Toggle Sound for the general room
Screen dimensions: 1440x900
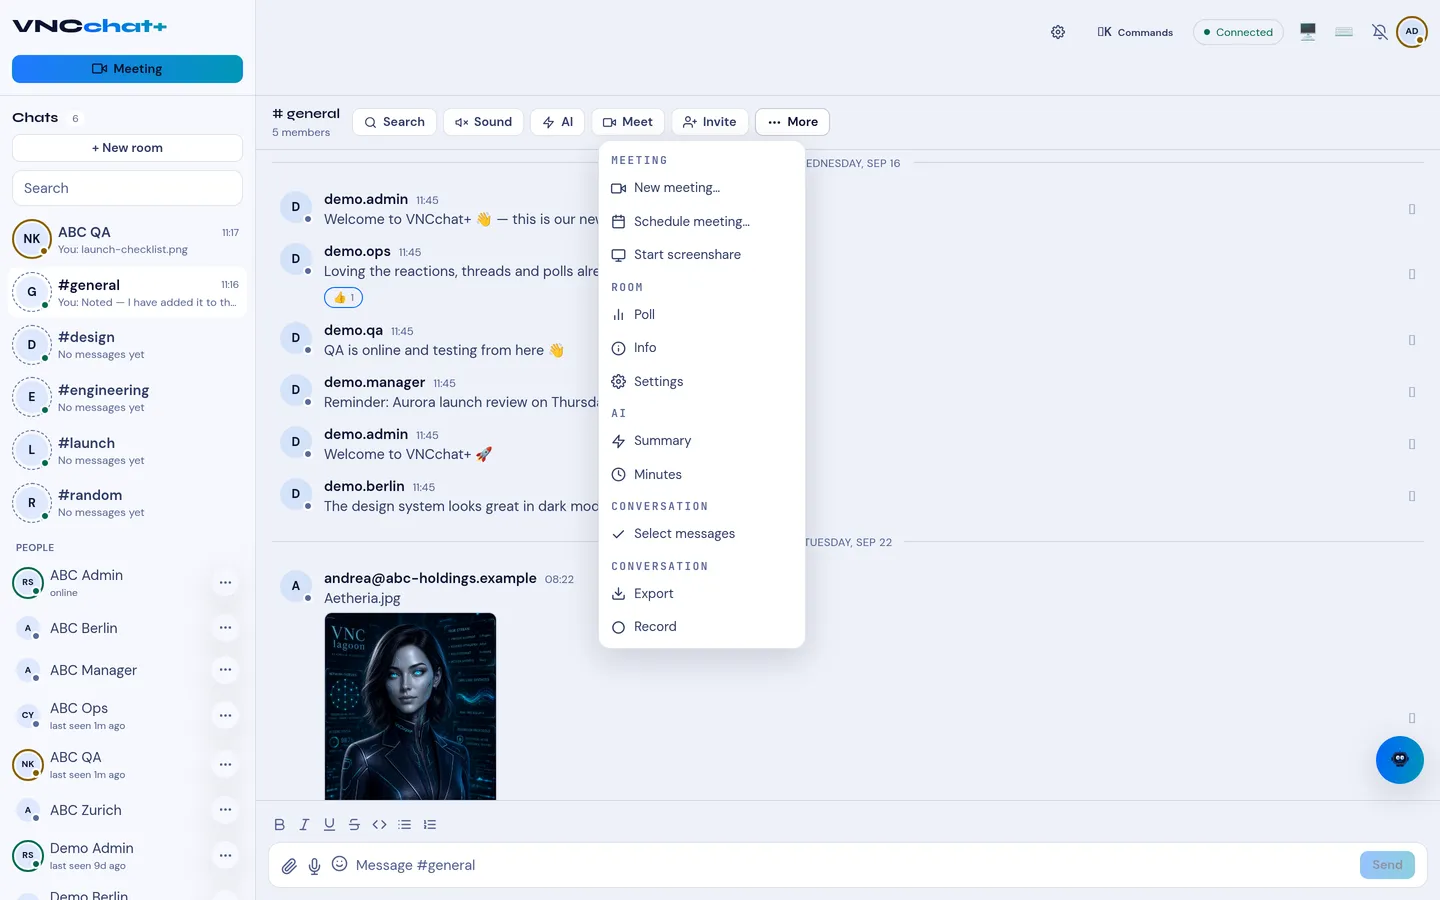point(483,122)
